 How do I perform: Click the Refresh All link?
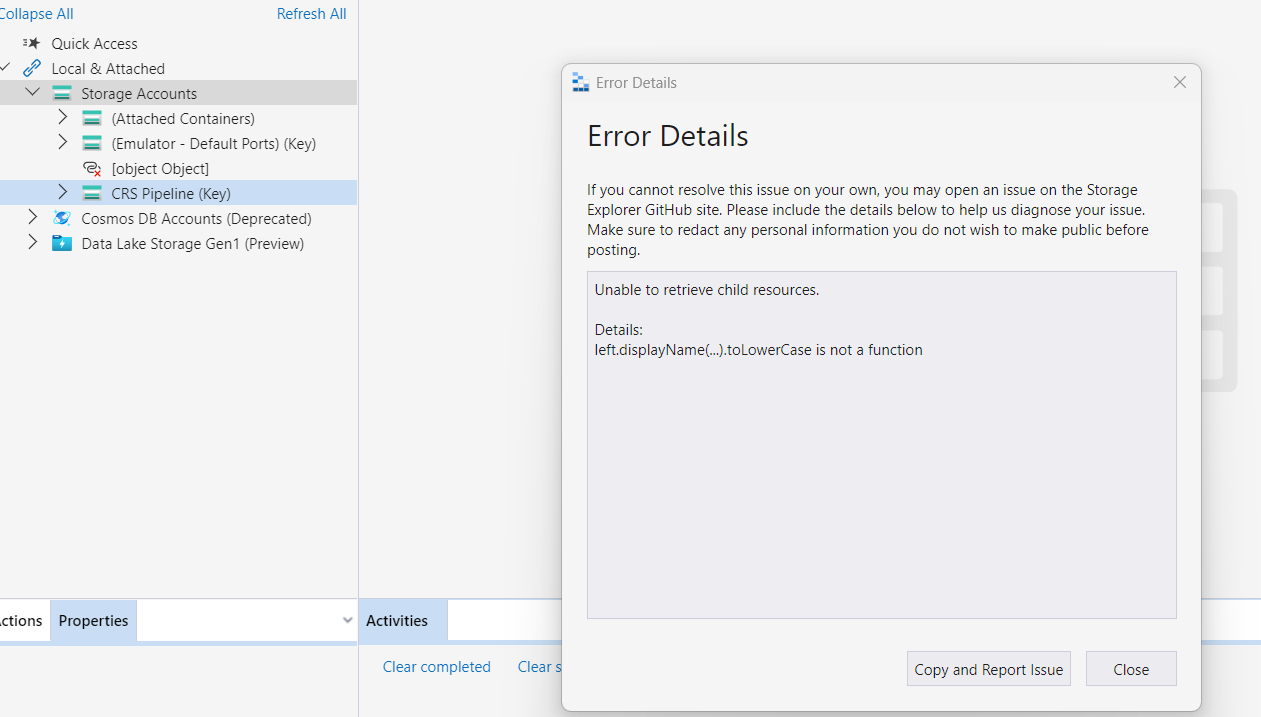[310, 13]
